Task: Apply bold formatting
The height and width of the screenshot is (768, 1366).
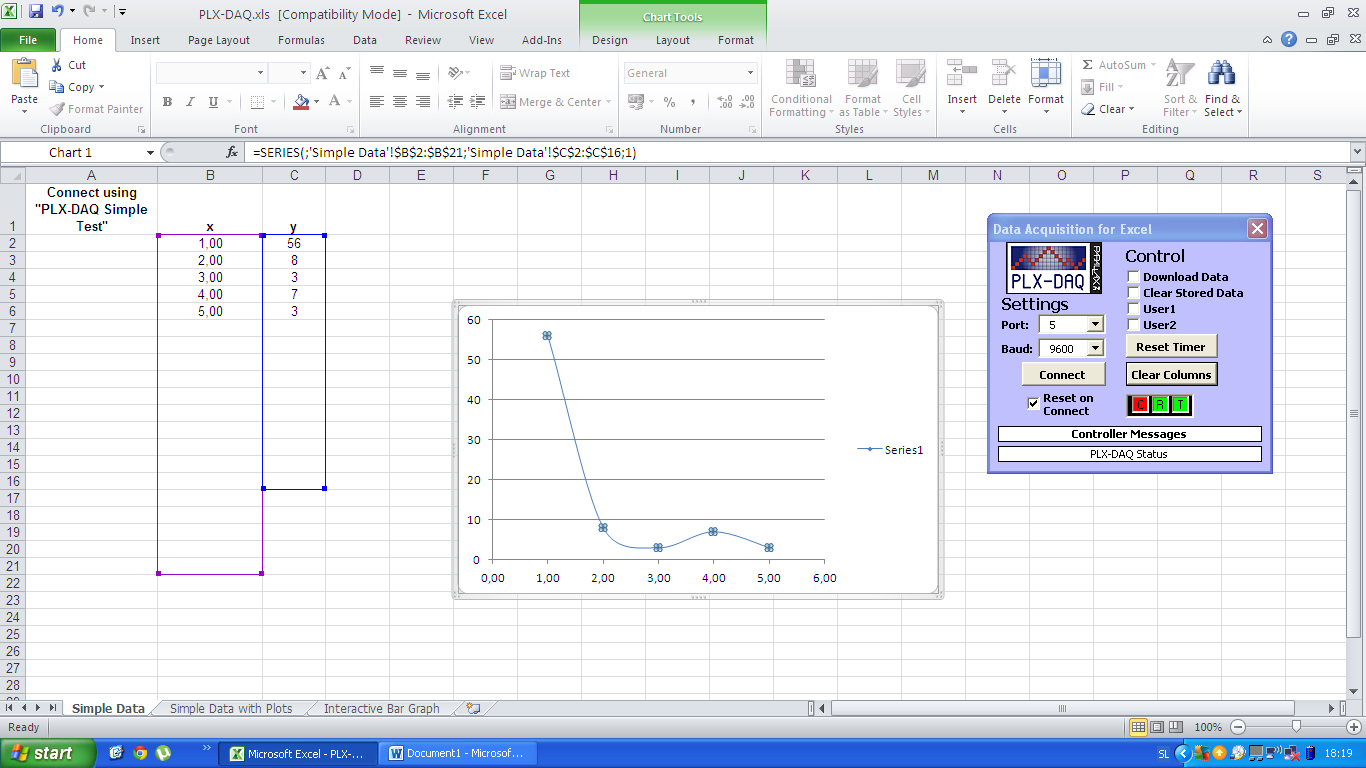Action: [x=167, y=102]
